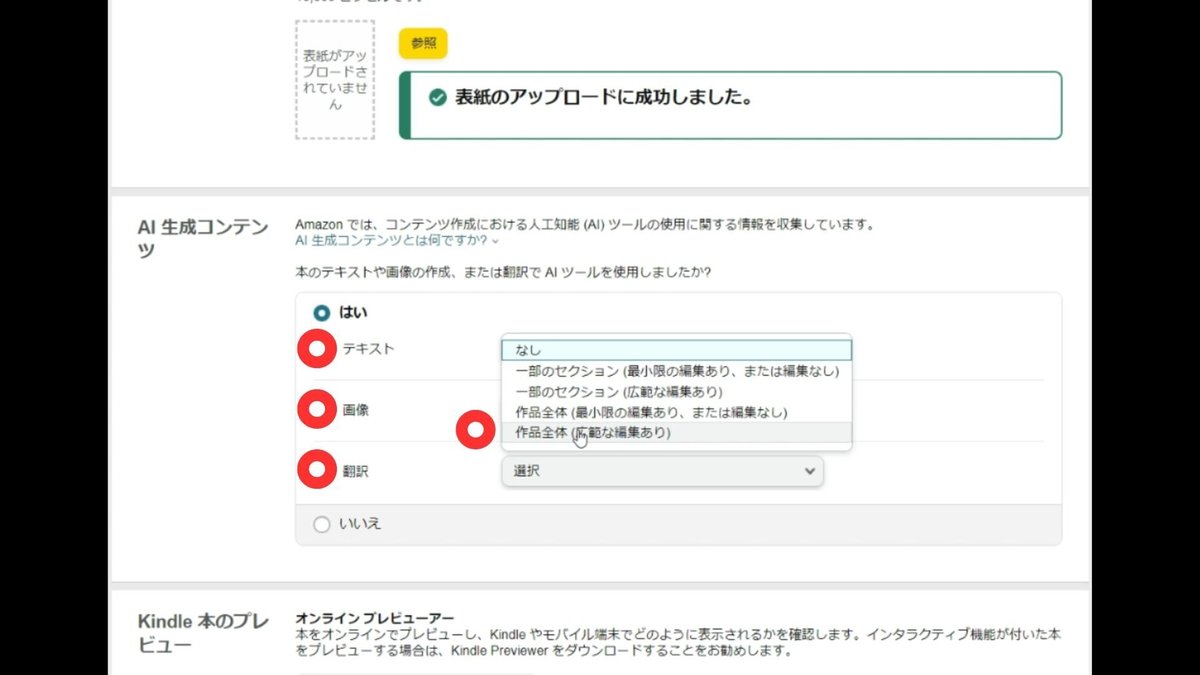The height and width of the screenshot is (675, 1200).
Task: Choose 作品全体 (最小限の編集あり、または編集なし) option
Action: coord(677,412)
